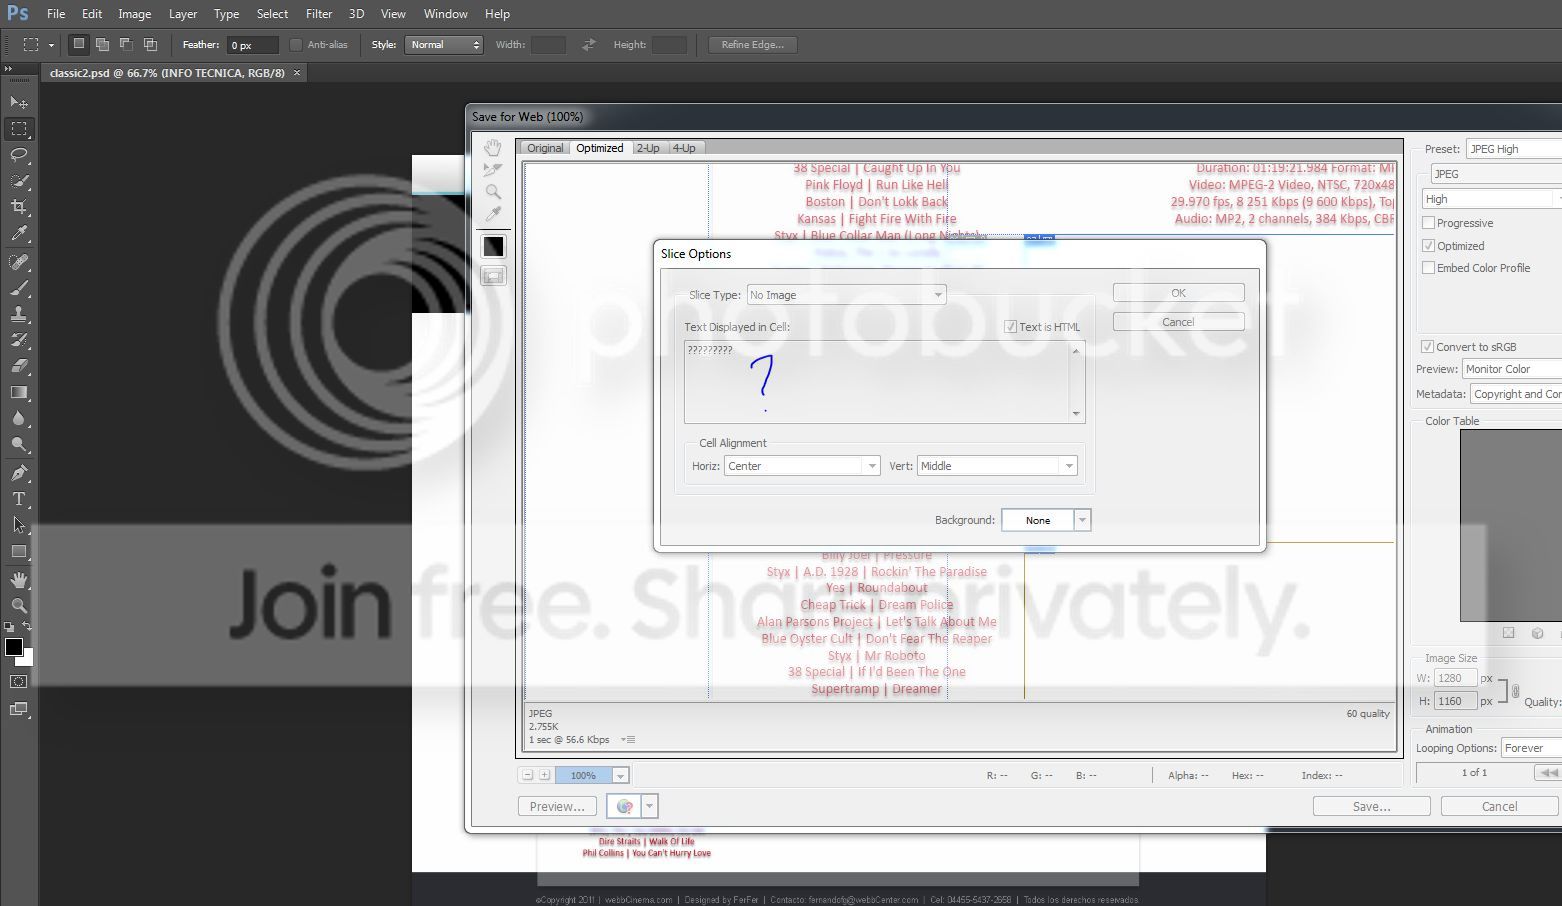
Task: Open the Filter menu
Action: click(x=319, y=14)
